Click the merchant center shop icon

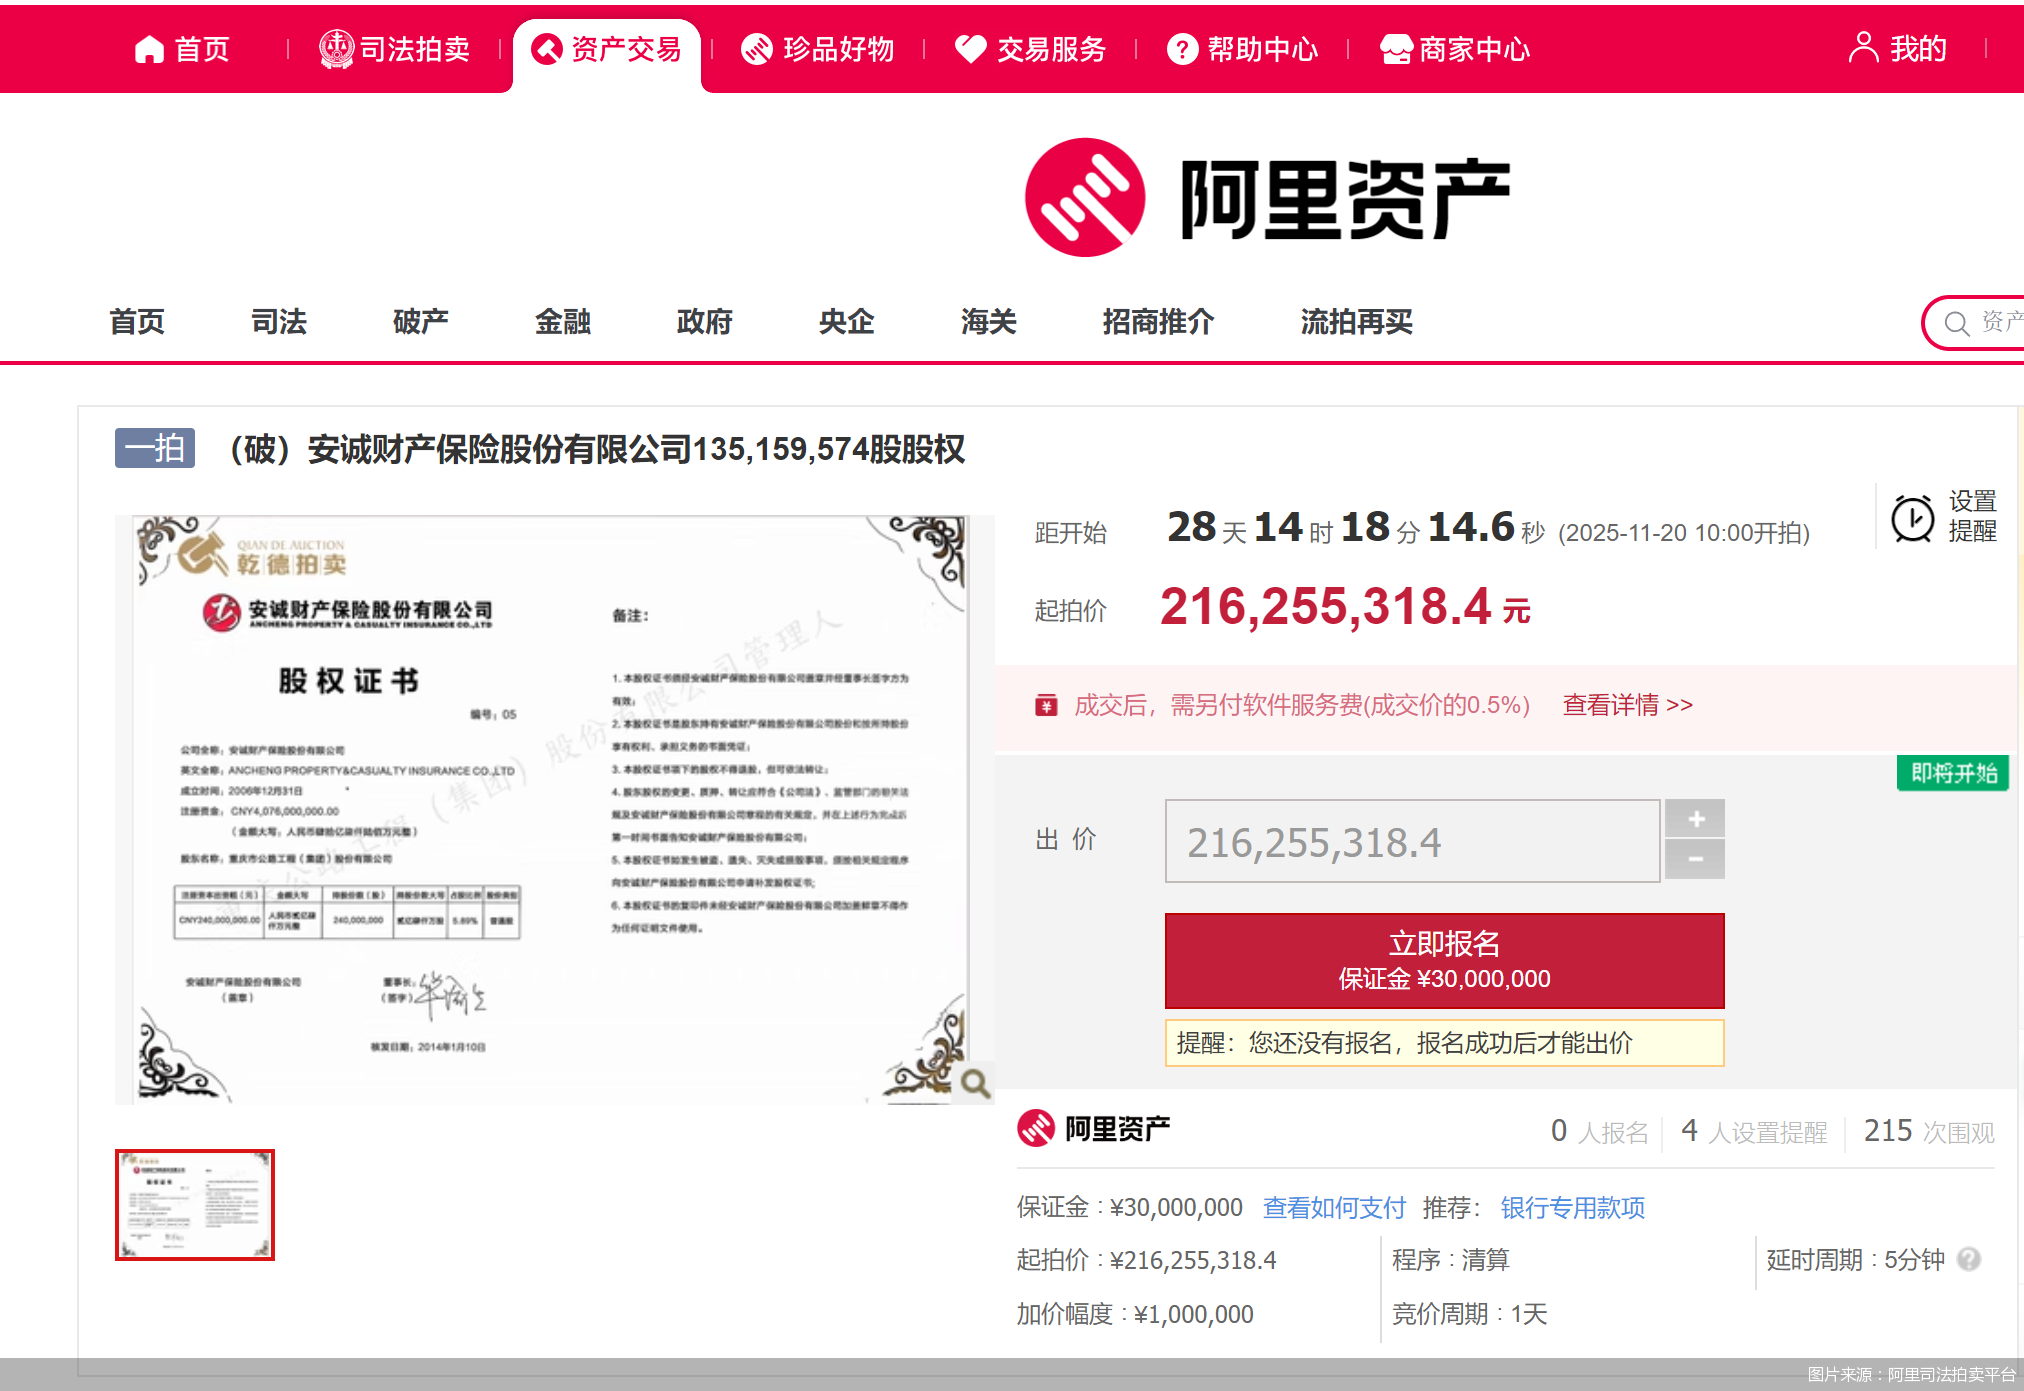pos(1395,49)
